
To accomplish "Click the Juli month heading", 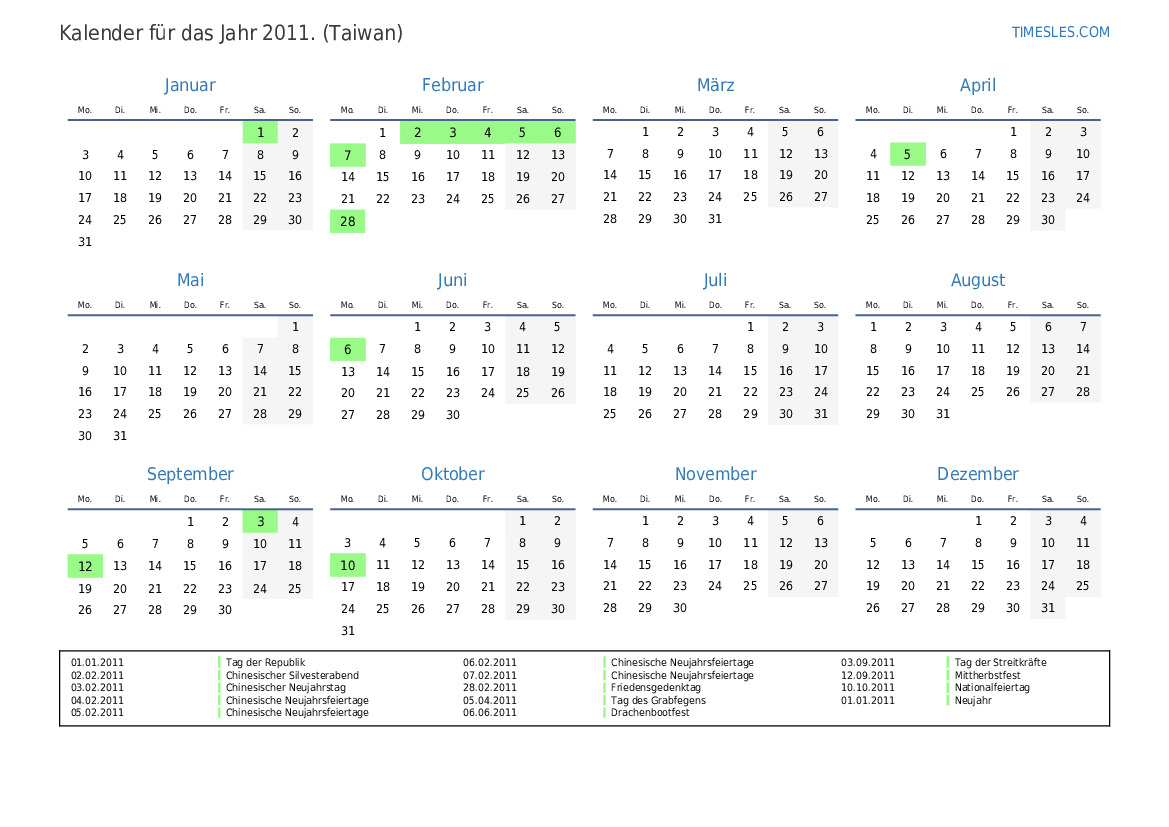I will [715, 280].
